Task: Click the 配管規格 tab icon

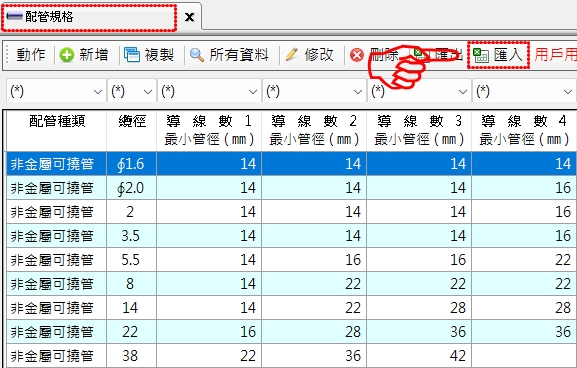Action: point(15,17)
